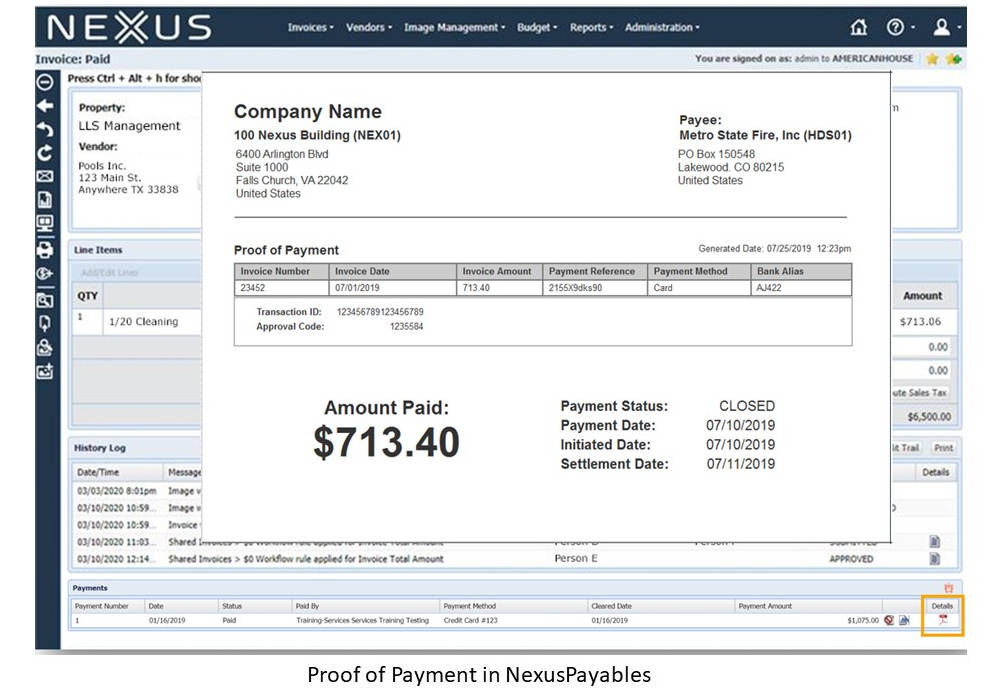
Task: Click the red void icon on the payment
Action: [x=889, y=620]
